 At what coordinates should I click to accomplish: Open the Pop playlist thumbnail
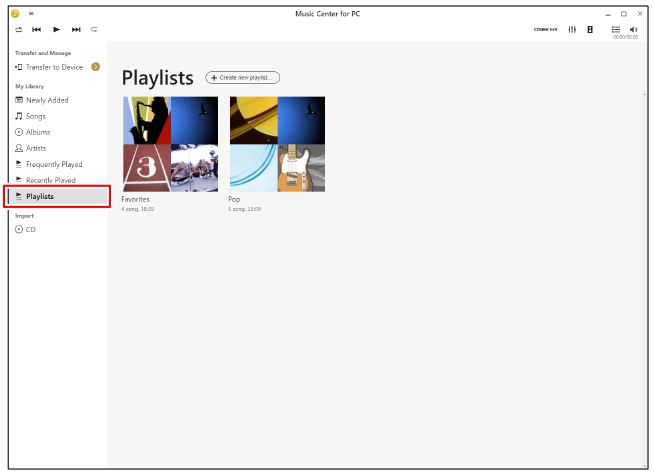277,144
